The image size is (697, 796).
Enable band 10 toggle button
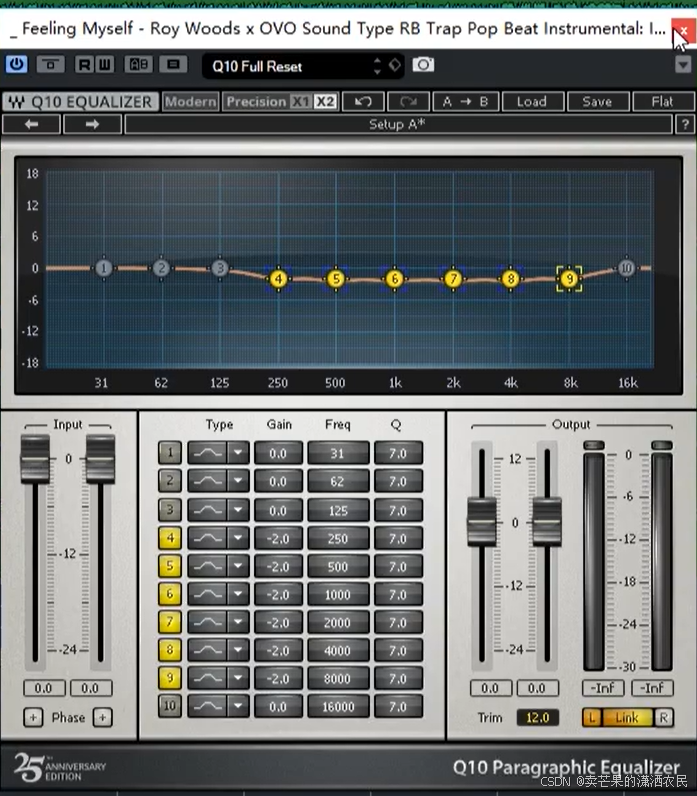170,706
